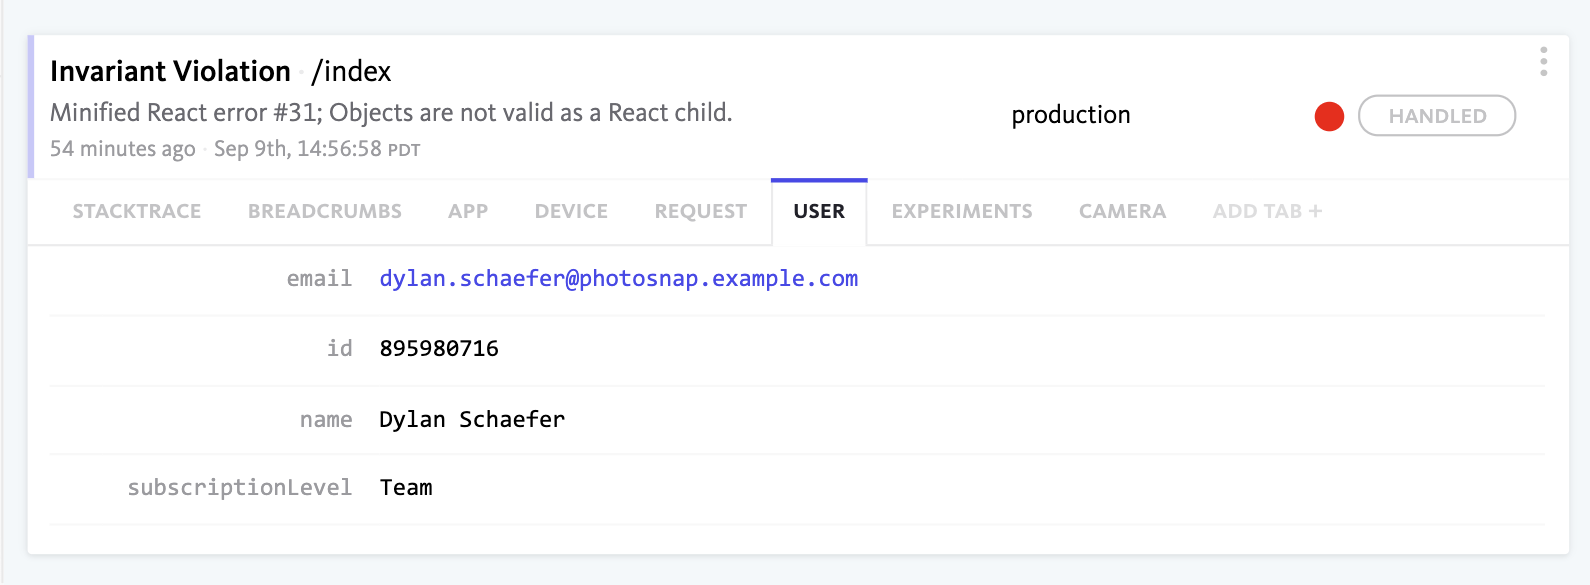
Task: Open the BREADCRUMBS tab
Action: coord(325,211)
